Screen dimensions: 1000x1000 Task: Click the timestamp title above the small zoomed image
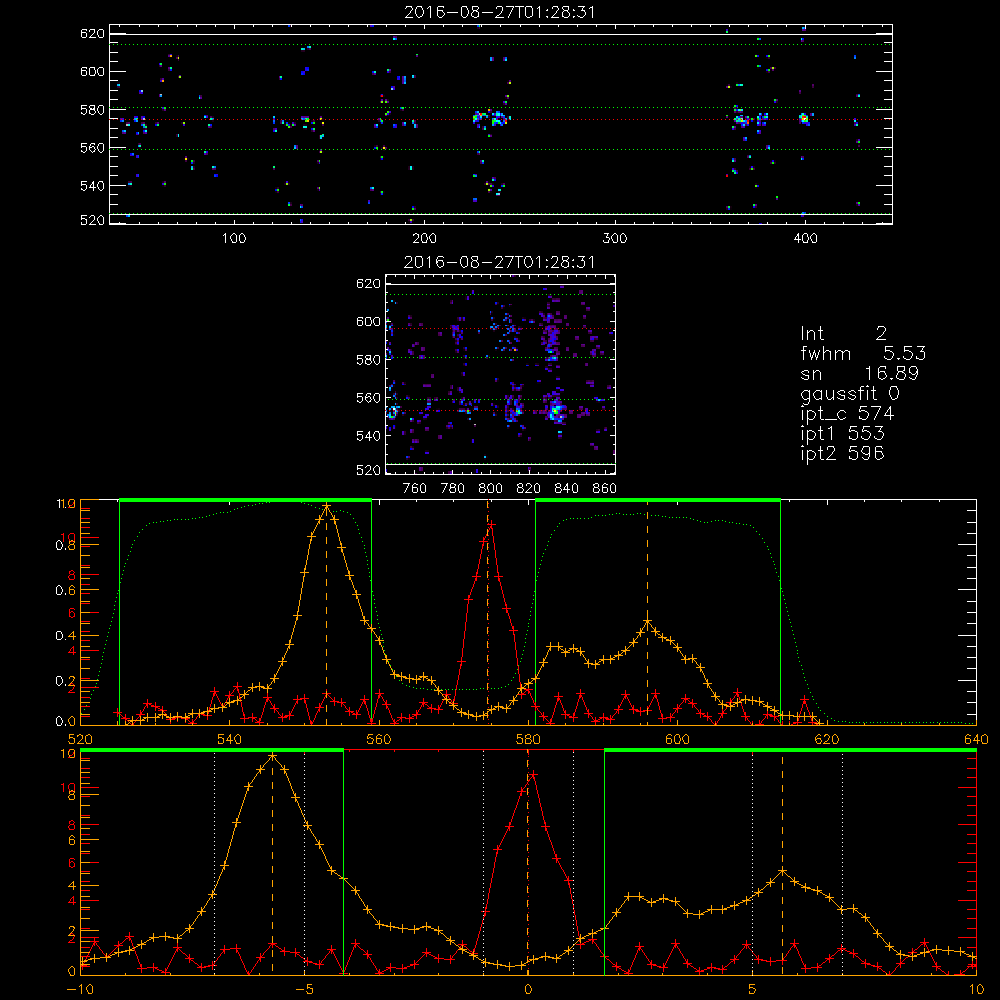click(x=499, y=262)
